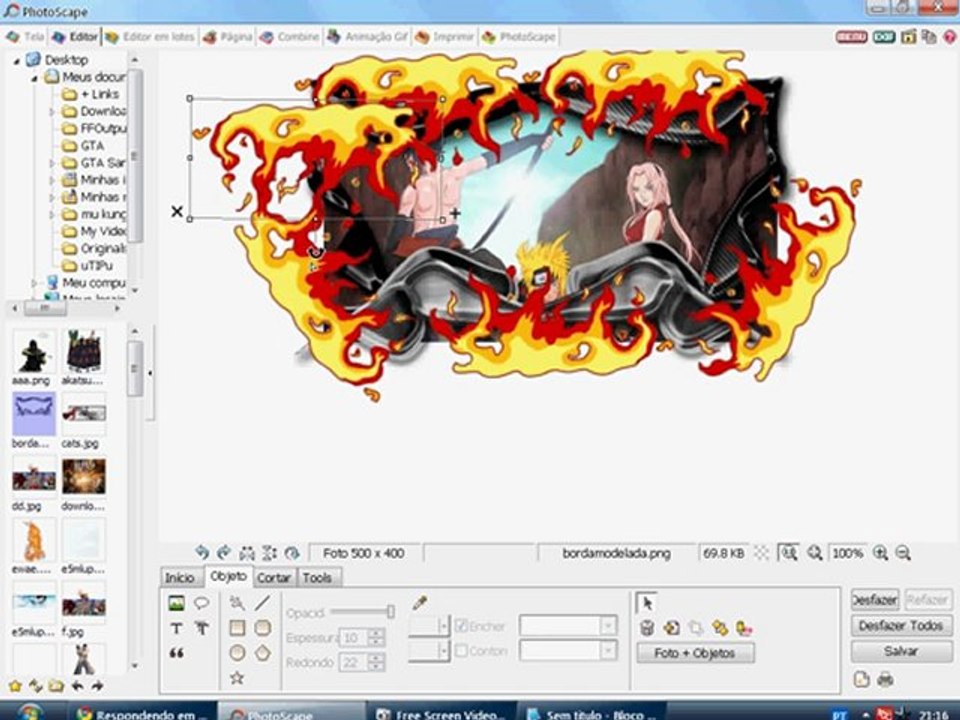Click the outline color swatch box
Screen dimensions: 960x720
(x=423, y=650)
